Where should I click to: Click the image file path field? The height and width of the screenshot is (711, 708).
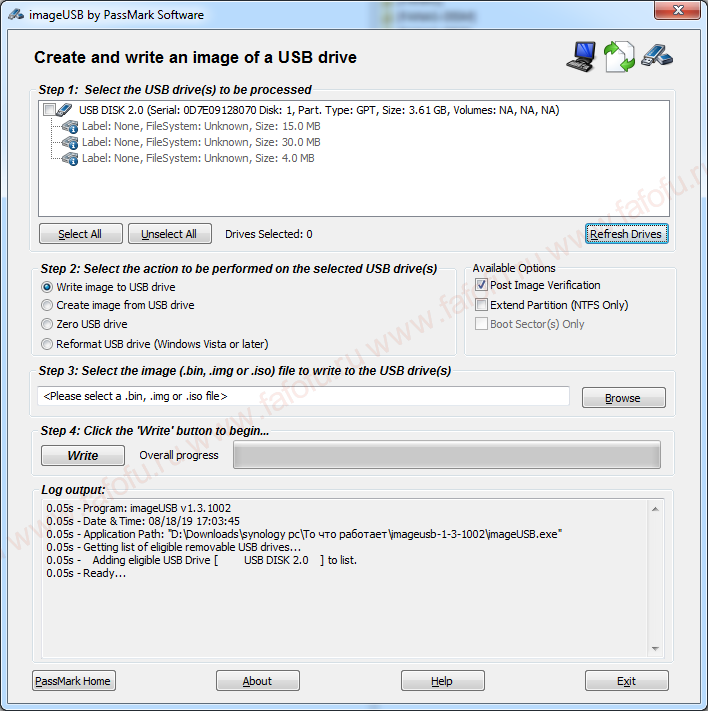pos(303,396)
